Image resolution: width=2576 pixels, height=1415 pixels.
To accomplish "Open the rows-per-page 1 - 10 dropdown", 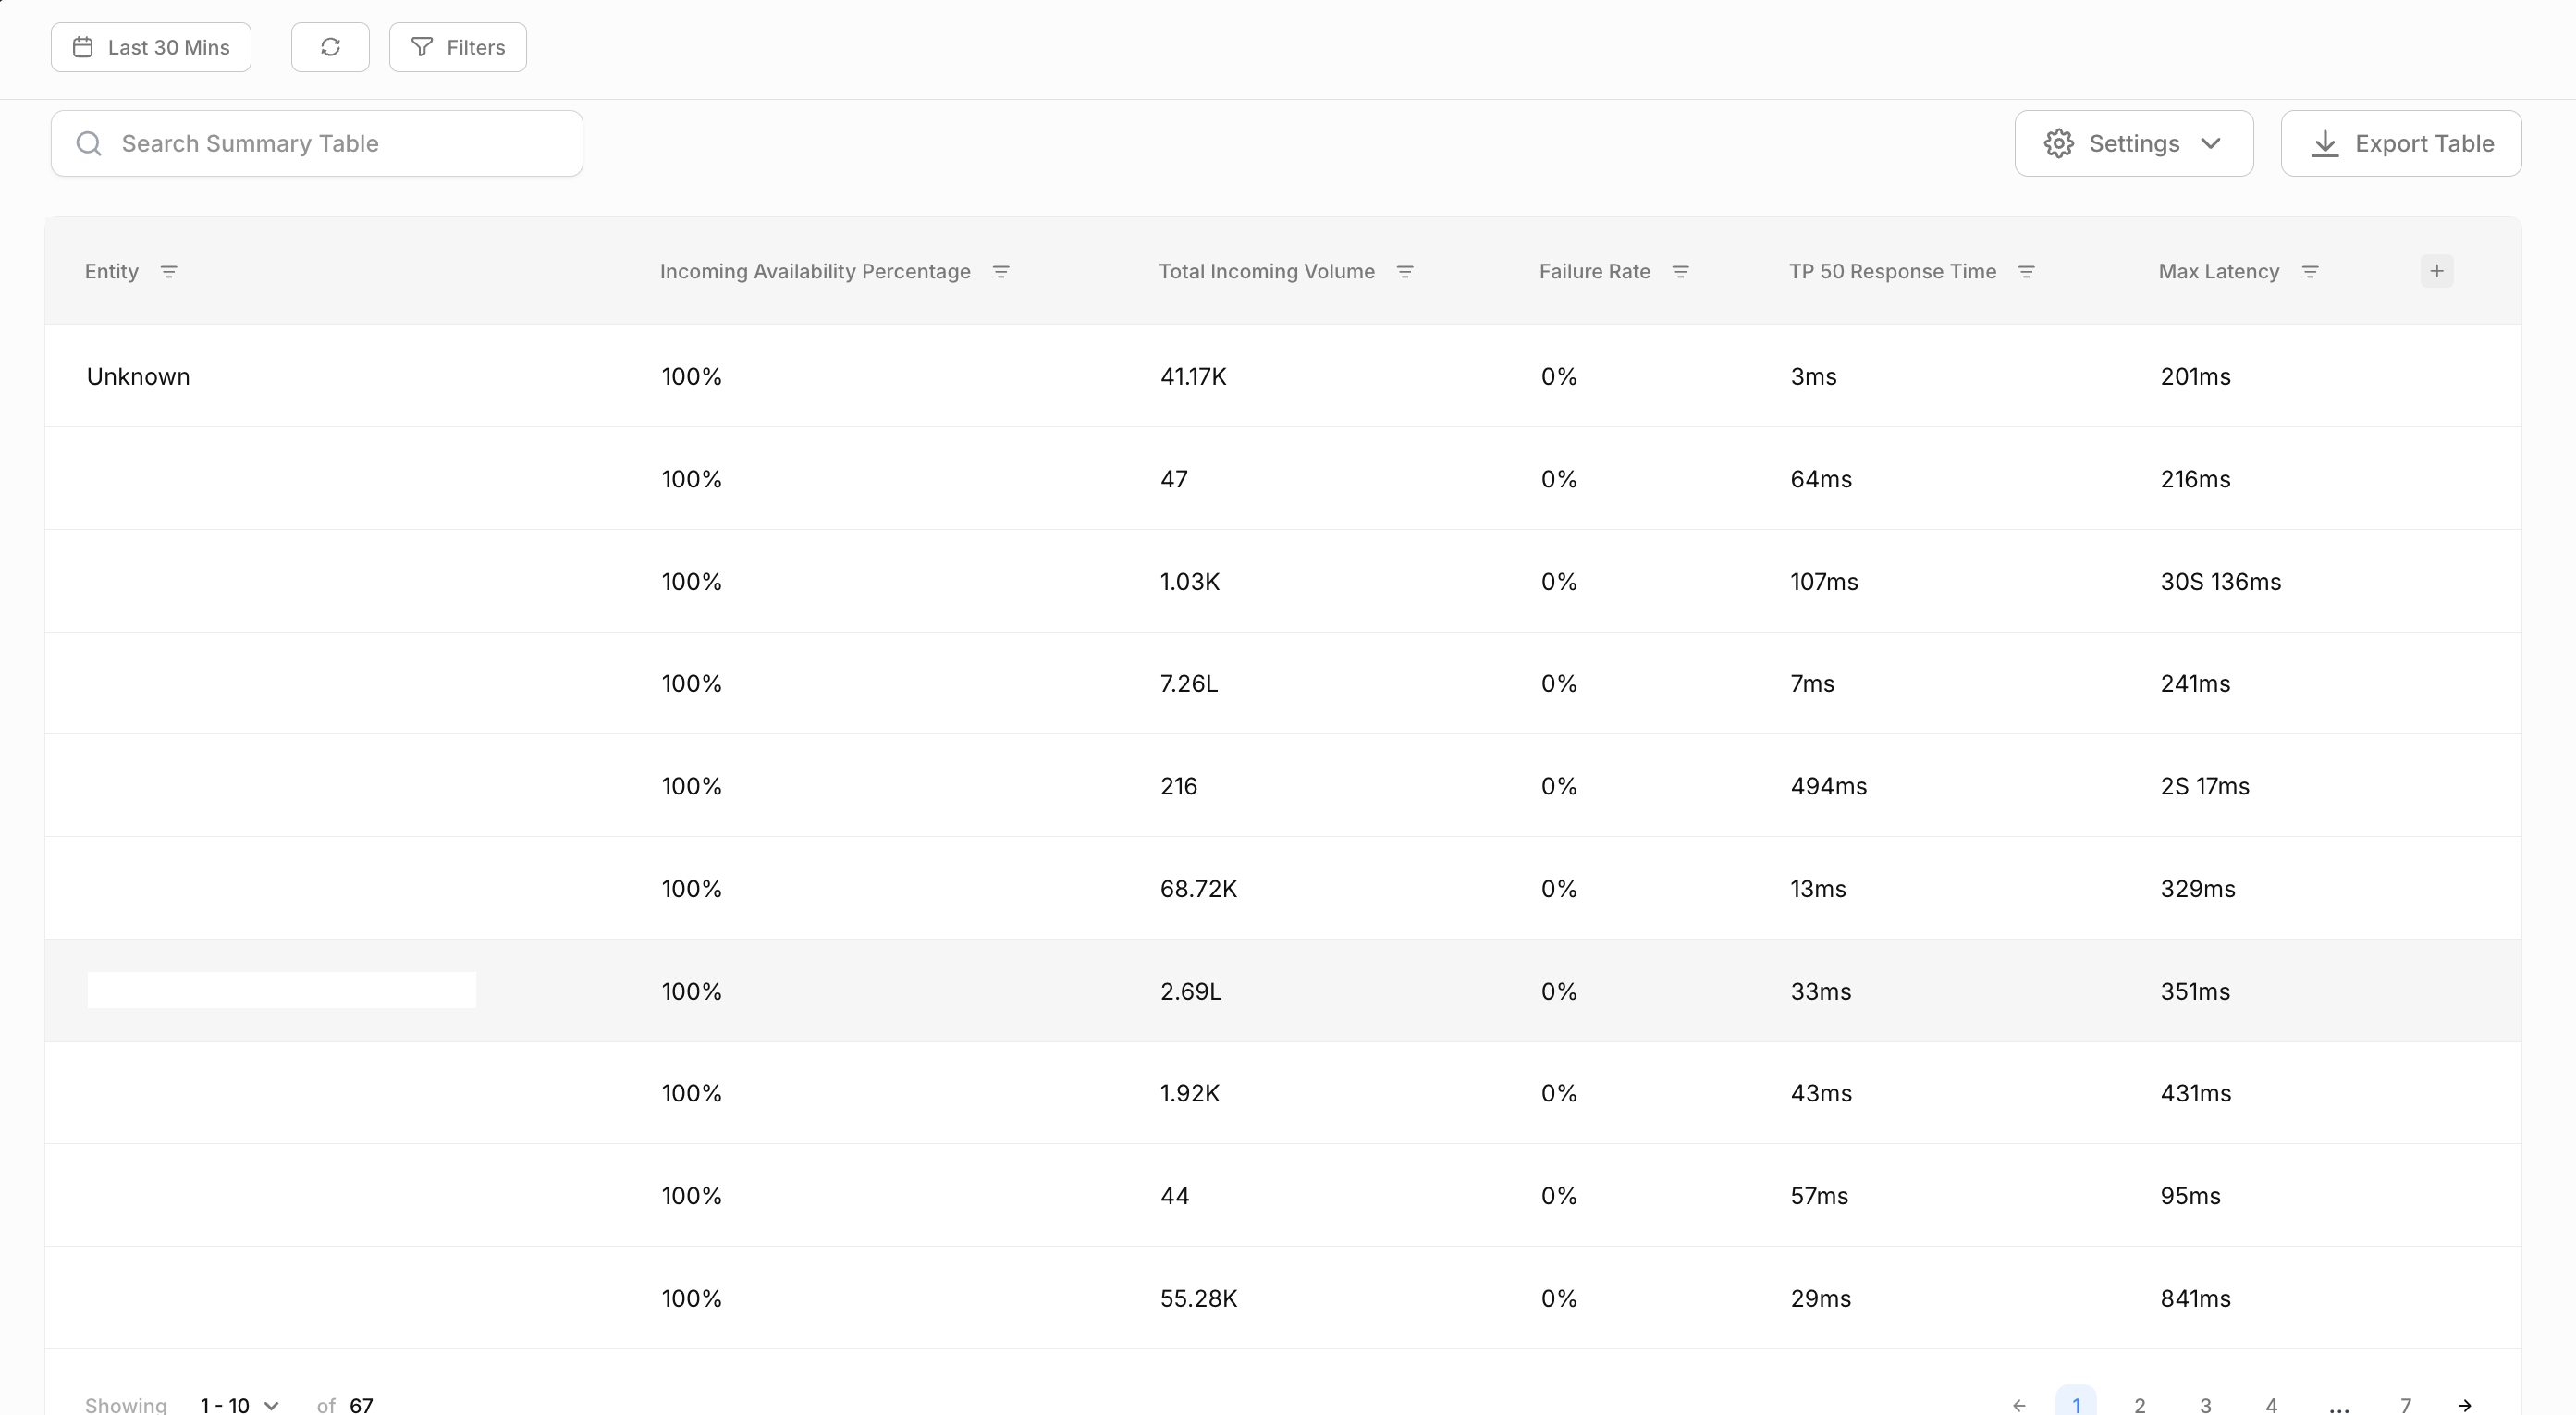I will point(239,1404).
